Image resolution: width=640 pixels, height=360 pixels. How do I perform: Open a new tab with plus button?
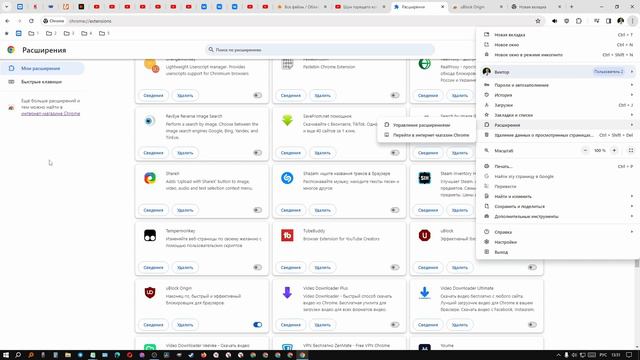click(571, 7)
